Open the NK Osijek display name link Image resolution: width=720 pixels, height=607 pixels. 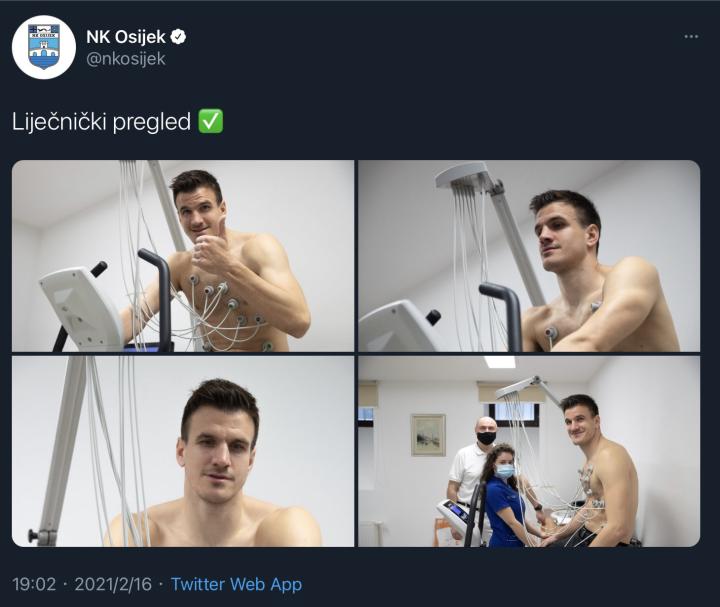click(x=126, y=37)
